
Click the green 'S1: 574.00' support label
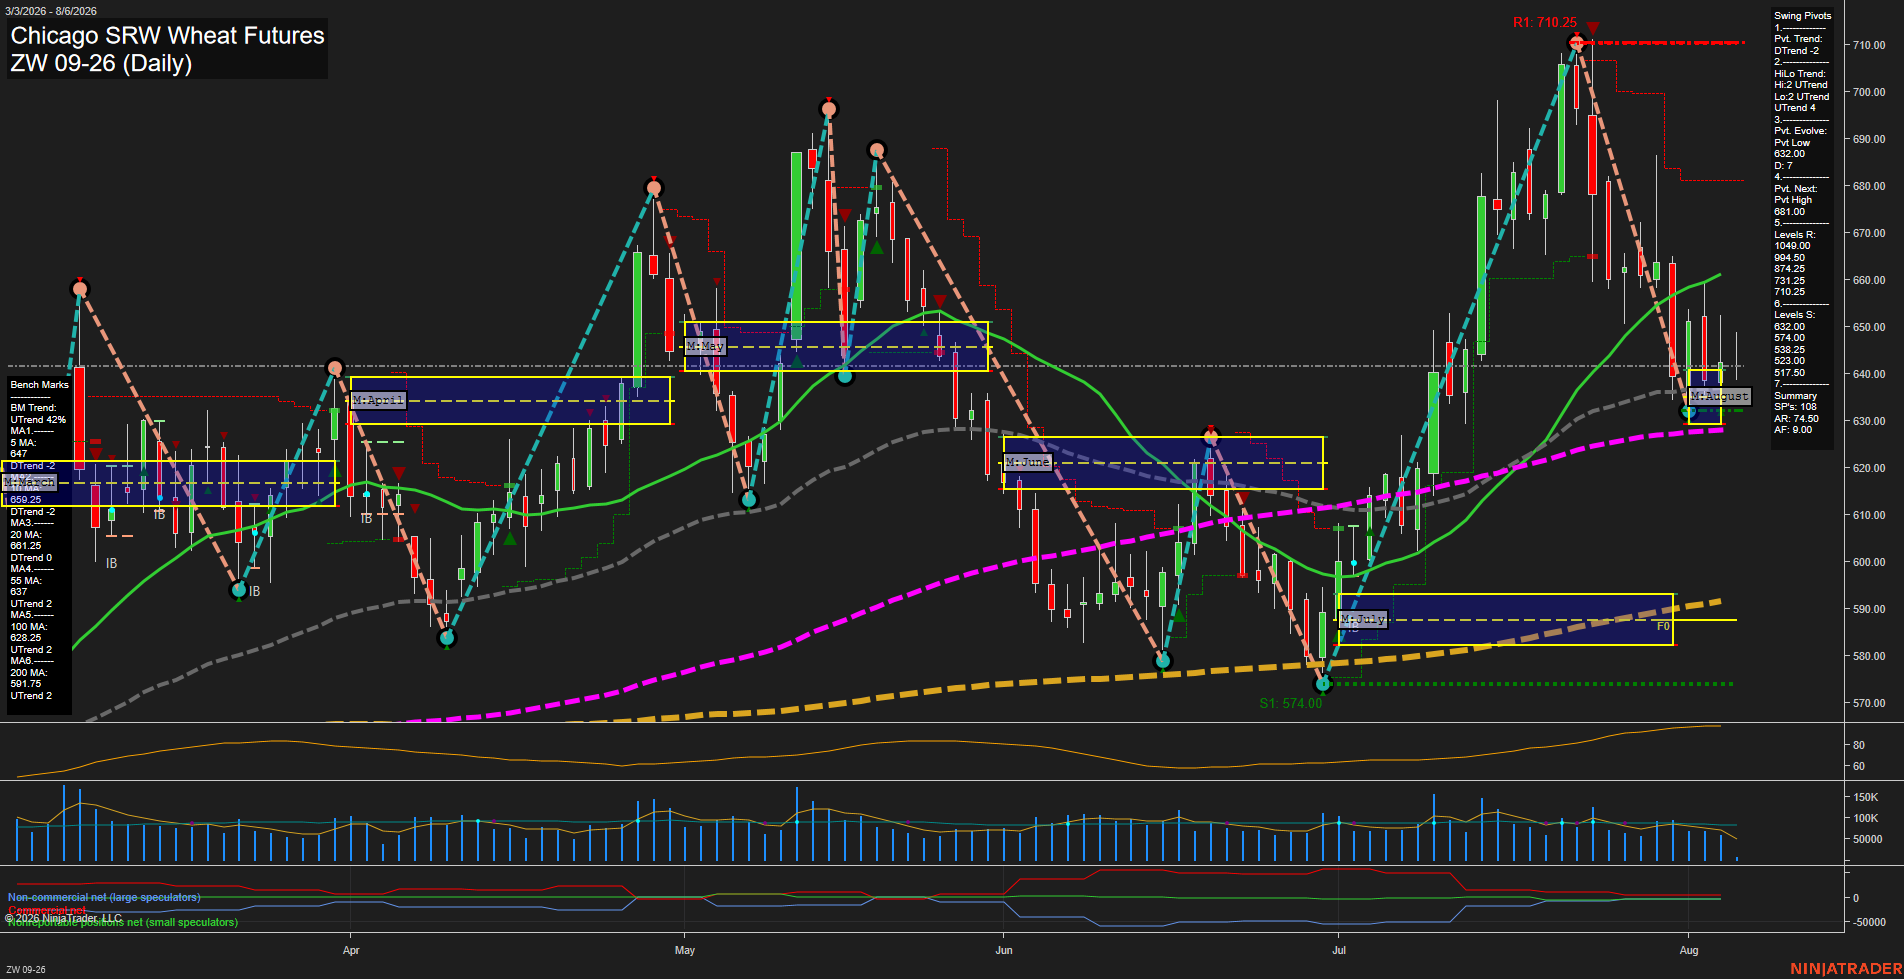[x=1290, y=703]
